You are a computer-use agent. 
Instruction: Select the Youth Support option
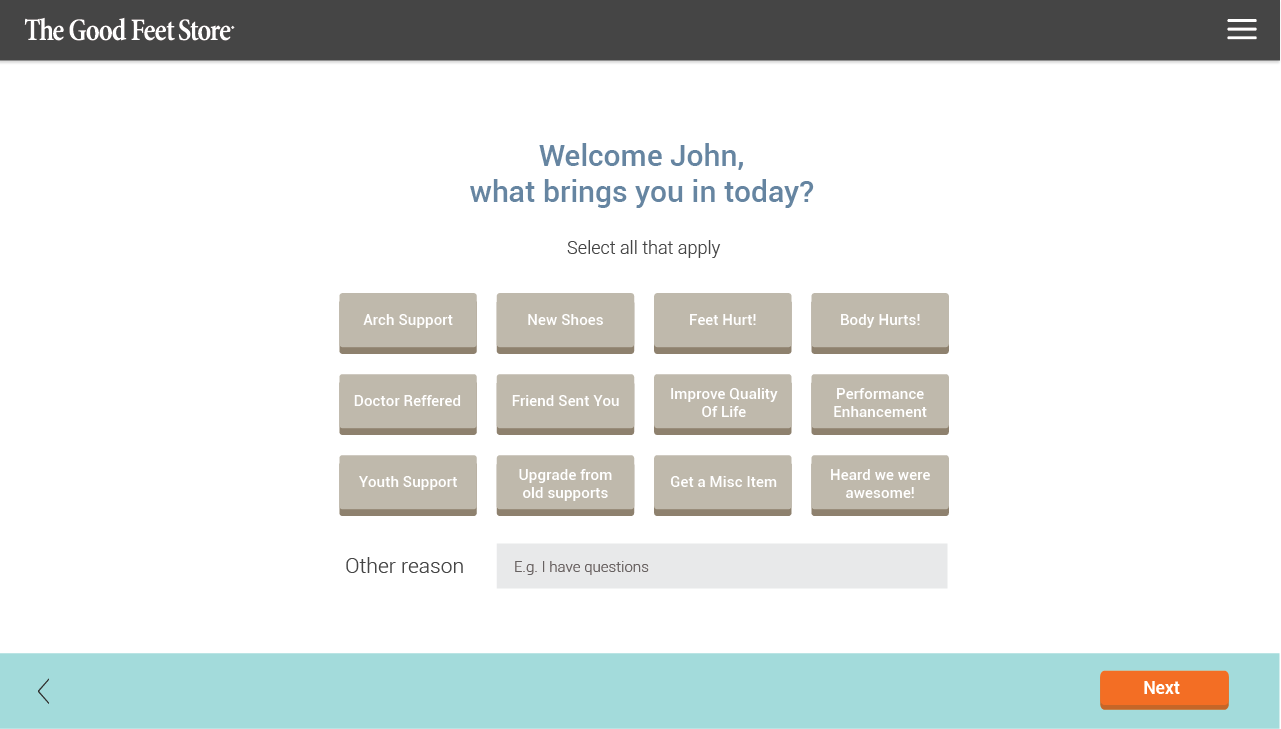[408, 483]
